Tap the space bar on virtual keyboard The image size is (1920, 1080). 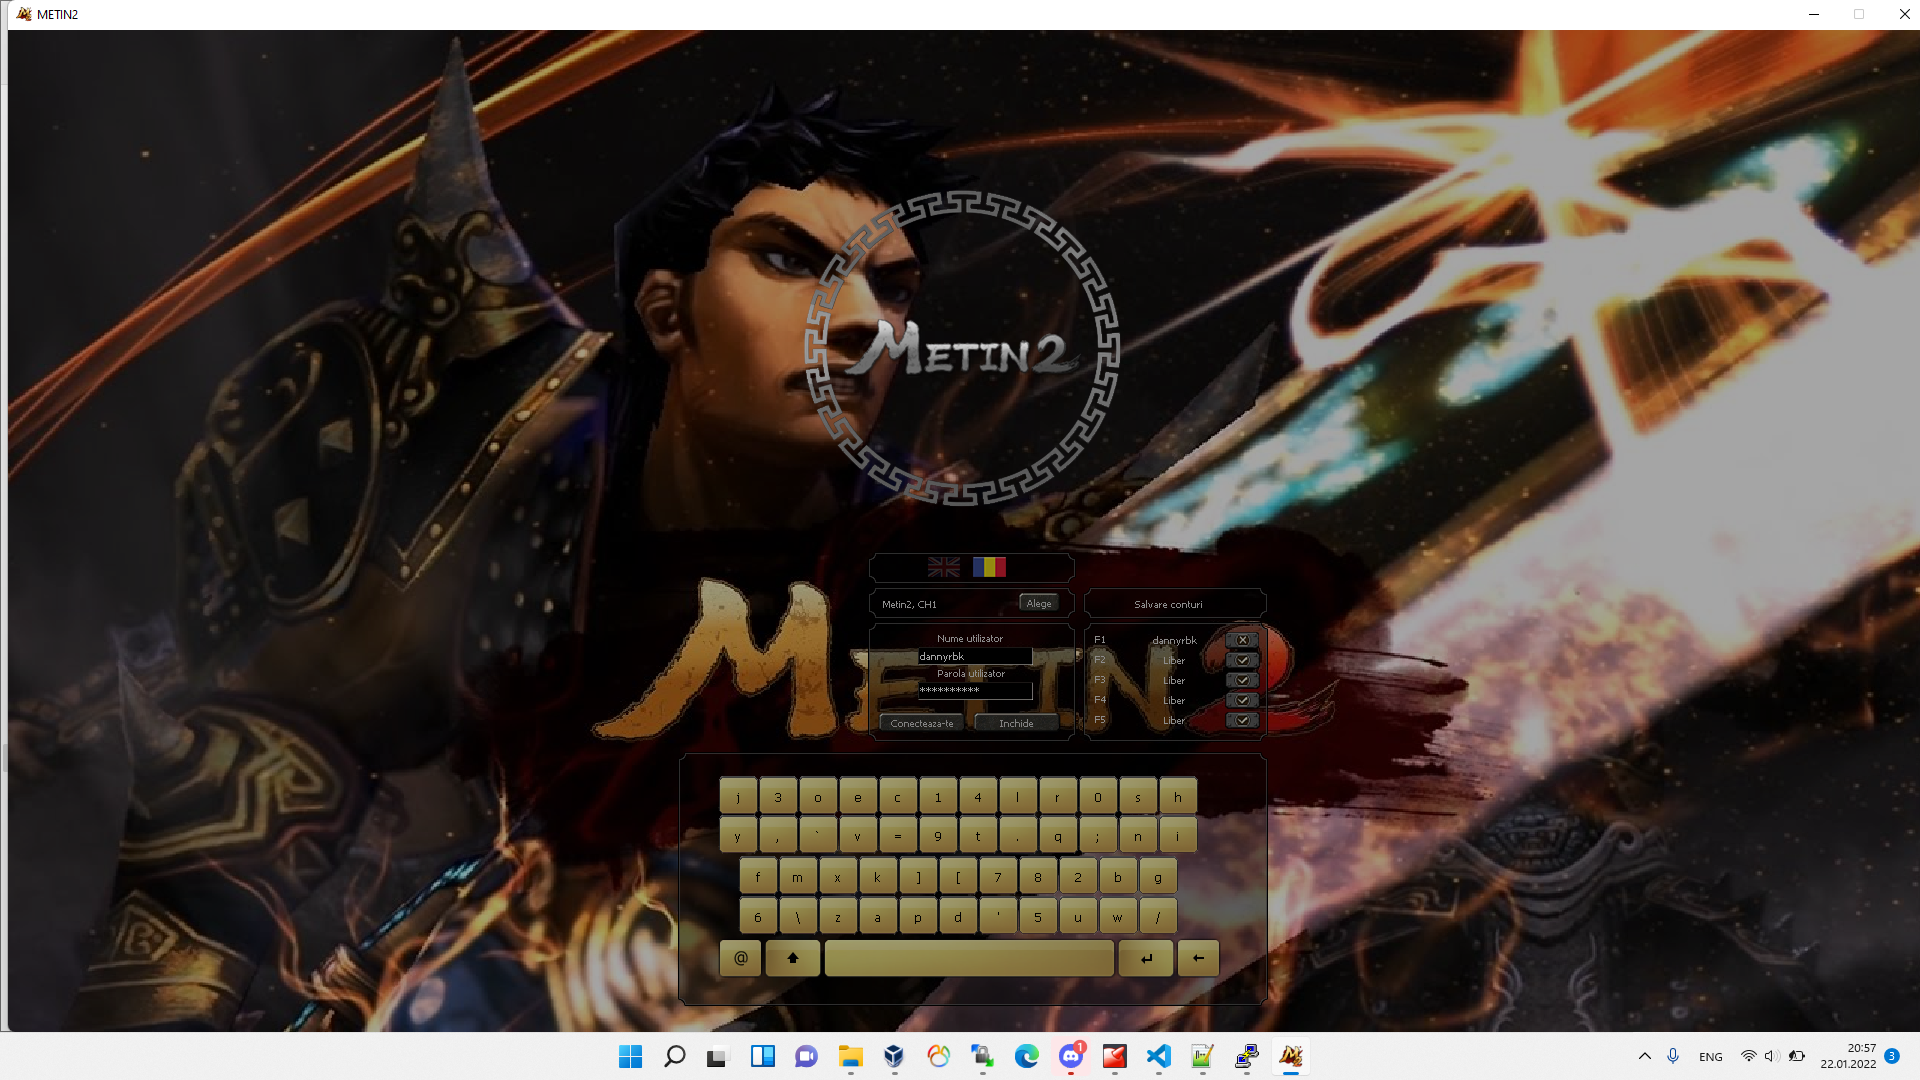tap(969, 958)
